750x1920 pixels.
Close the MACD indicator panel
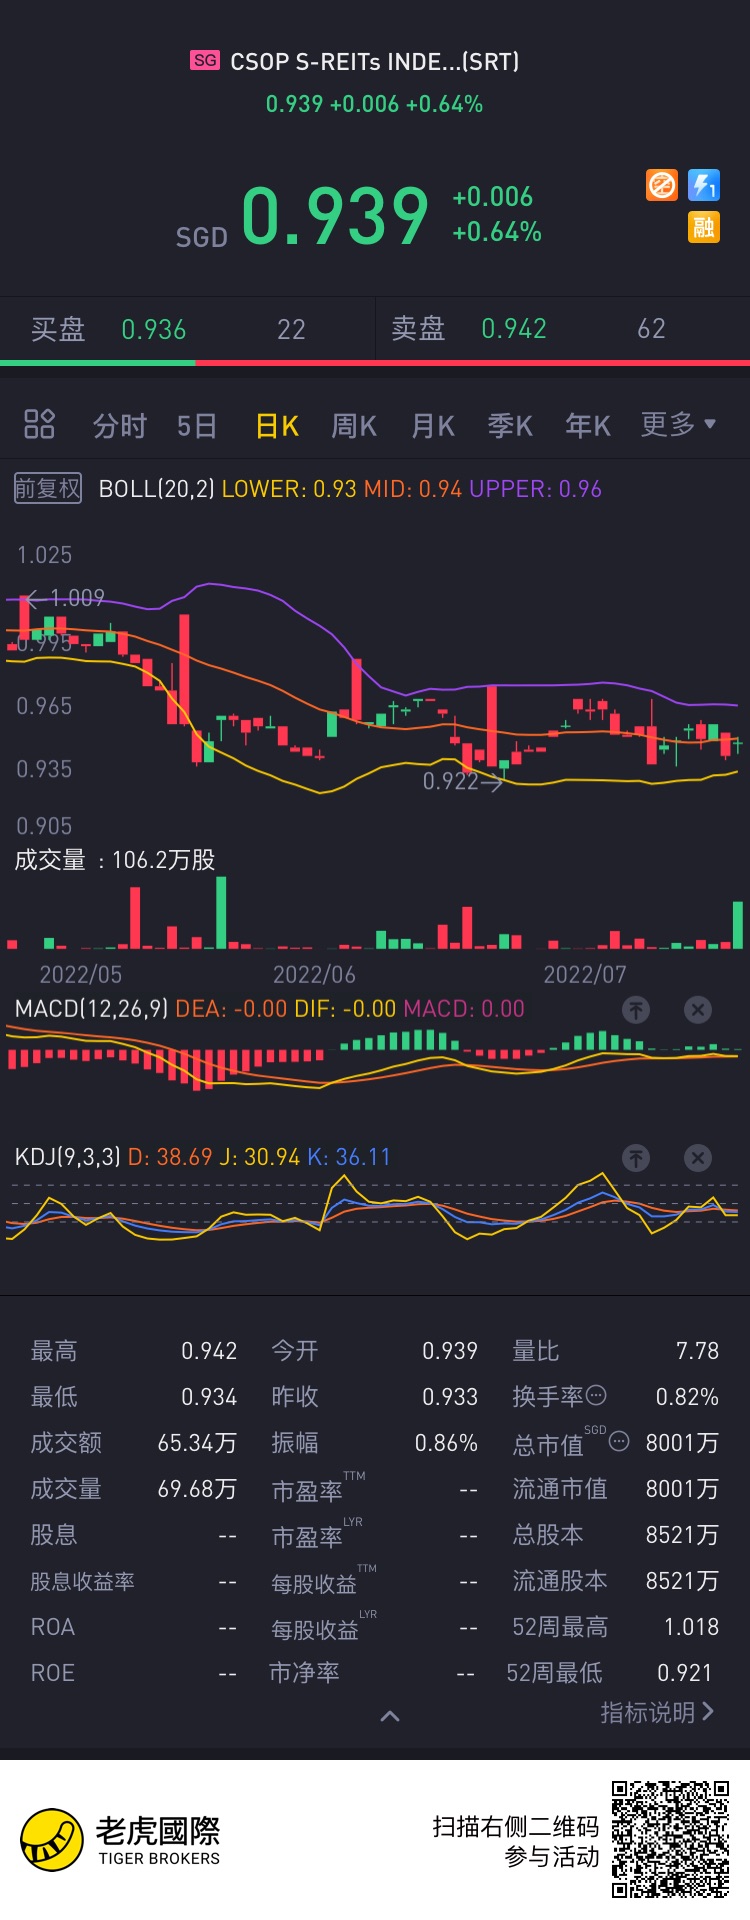698,1010
